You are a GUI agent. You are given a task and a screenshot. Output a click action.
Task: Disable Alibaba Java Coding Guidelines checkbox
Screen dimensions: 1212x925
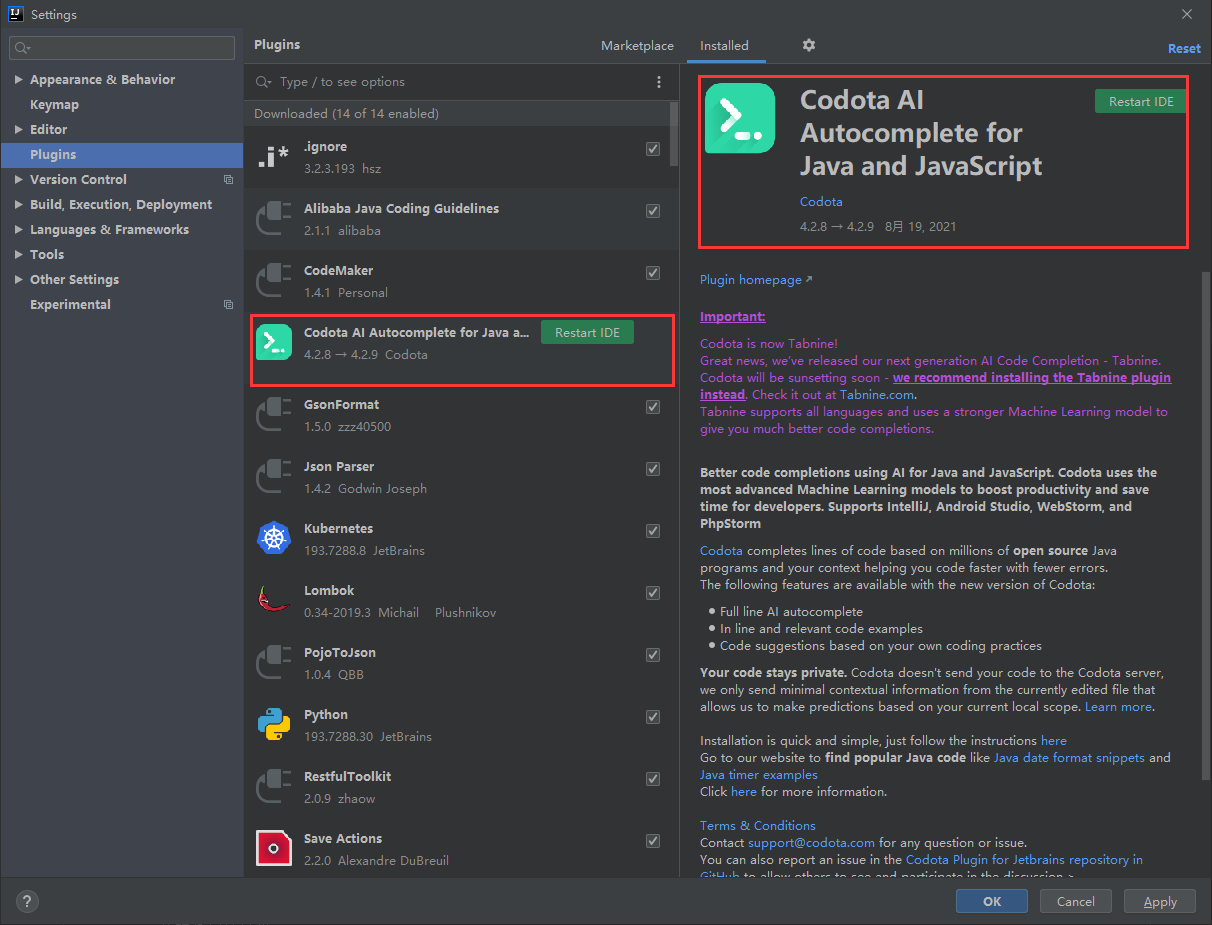(653, 211)
